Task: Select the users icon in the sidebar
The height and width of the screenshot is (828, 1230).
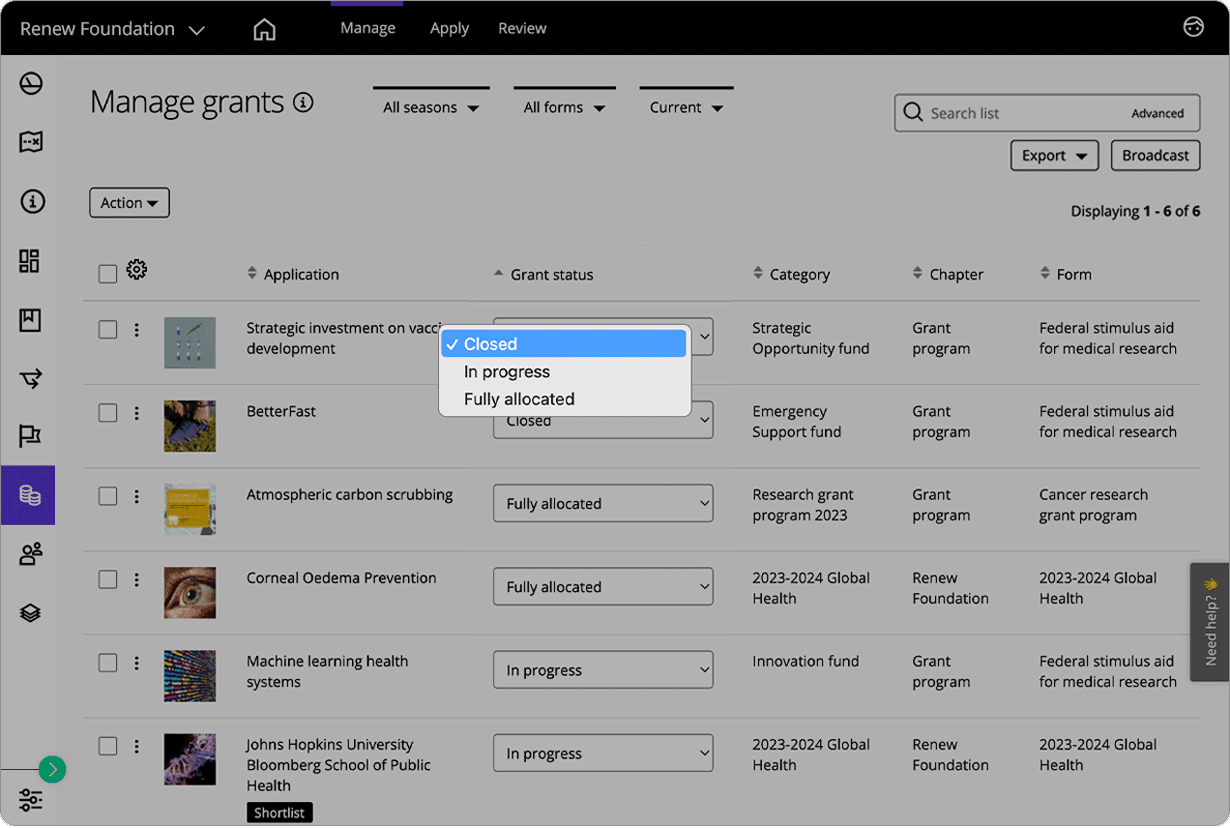Action: (29, 553)
